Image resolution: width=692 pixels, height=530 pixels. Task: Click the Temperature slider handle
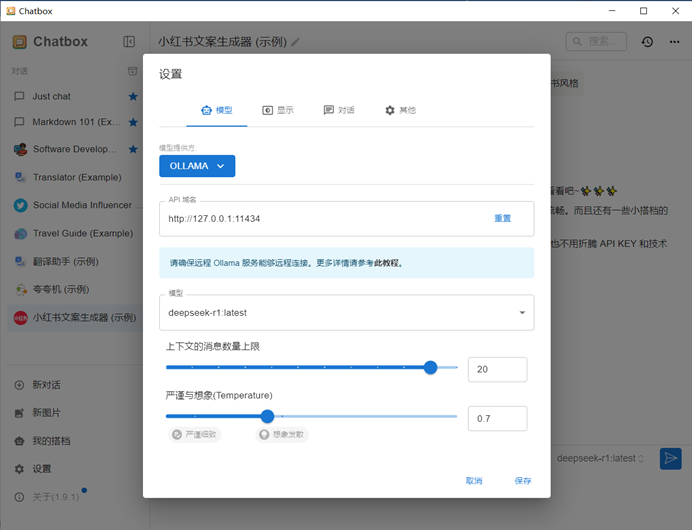(x=267, y=416)
